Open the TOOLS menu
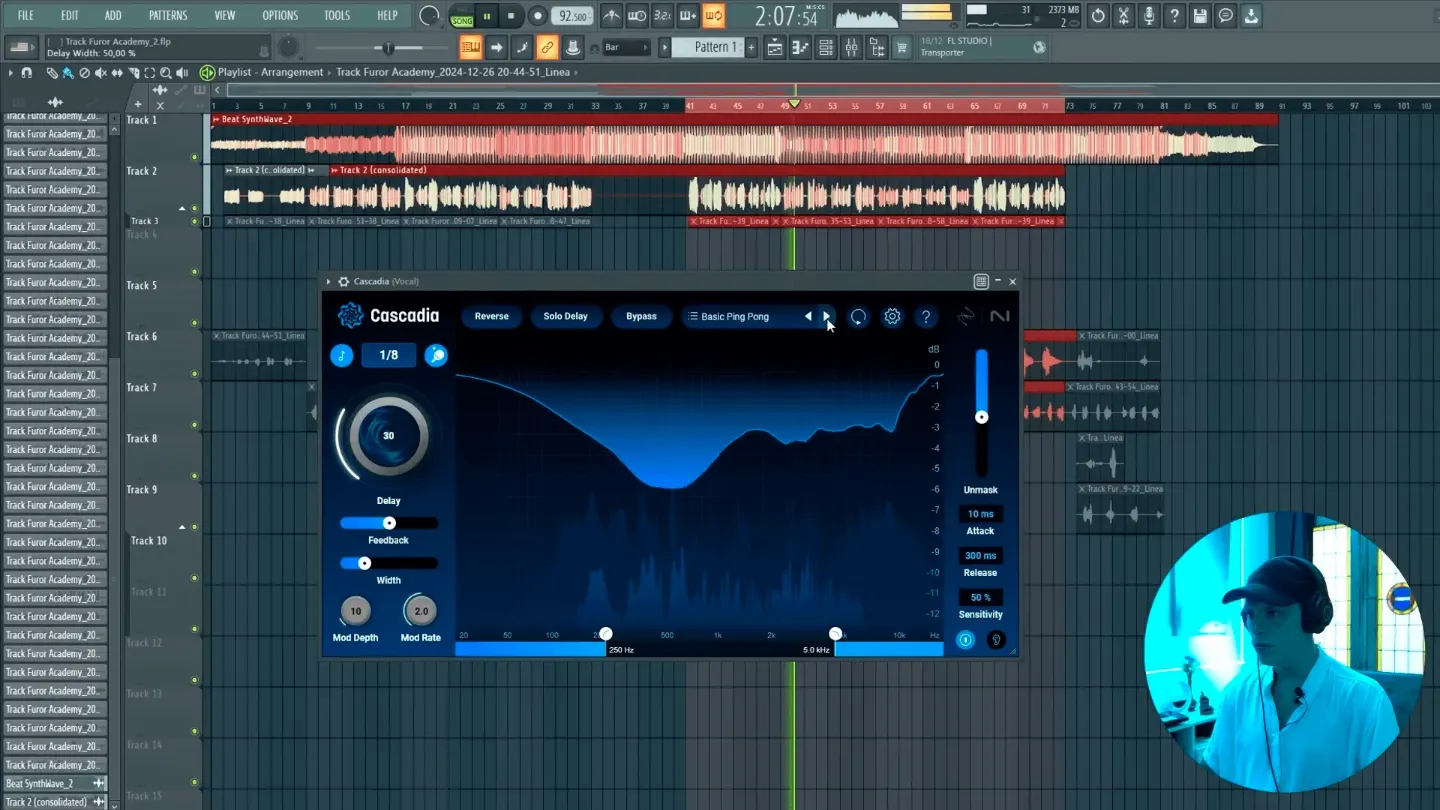Screen dimensions: 1440x810 pyautogui.click(x=336, y=15)
